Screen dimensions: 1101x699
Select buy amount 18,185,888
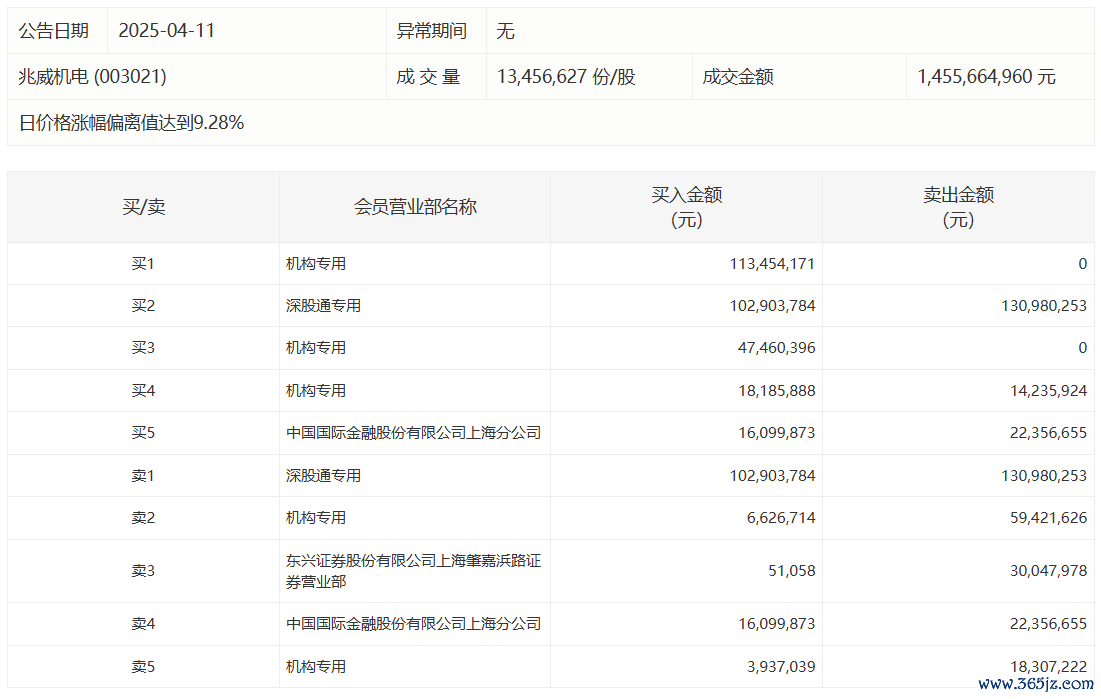coord(777,391)
